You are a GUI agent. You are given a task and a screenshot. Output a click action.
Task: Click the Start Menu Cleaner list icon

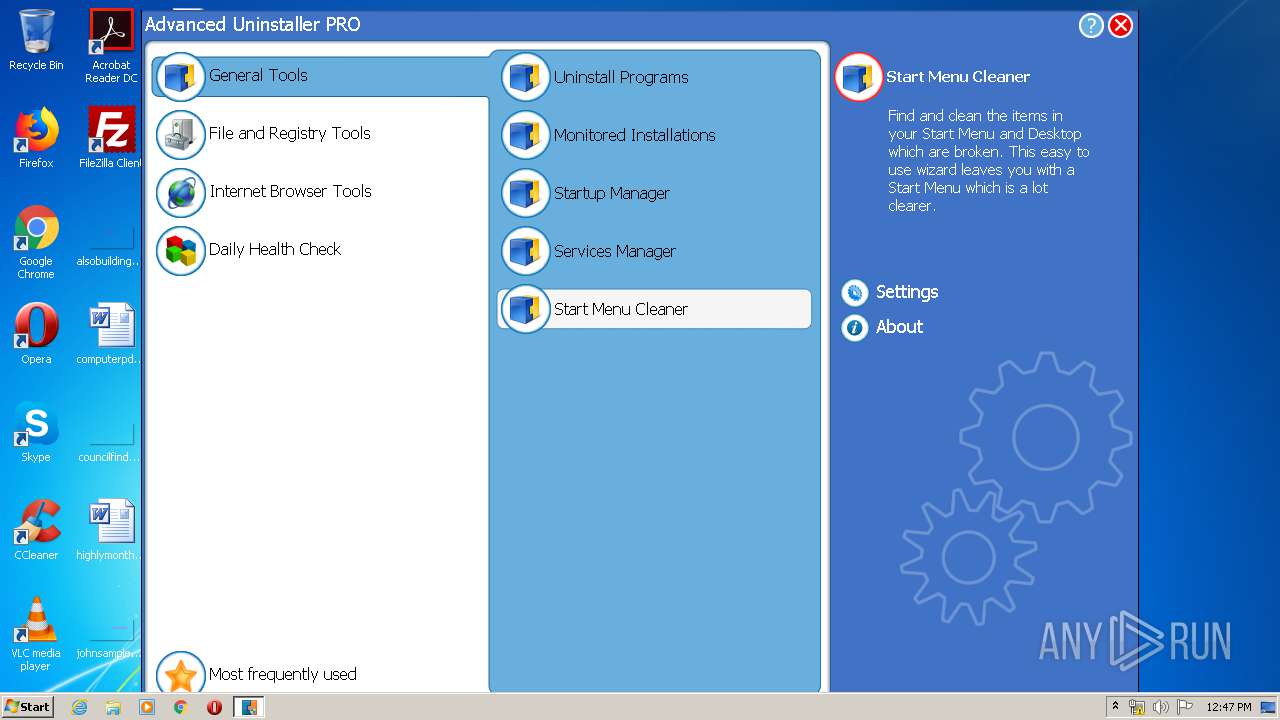tap(525, 309)
